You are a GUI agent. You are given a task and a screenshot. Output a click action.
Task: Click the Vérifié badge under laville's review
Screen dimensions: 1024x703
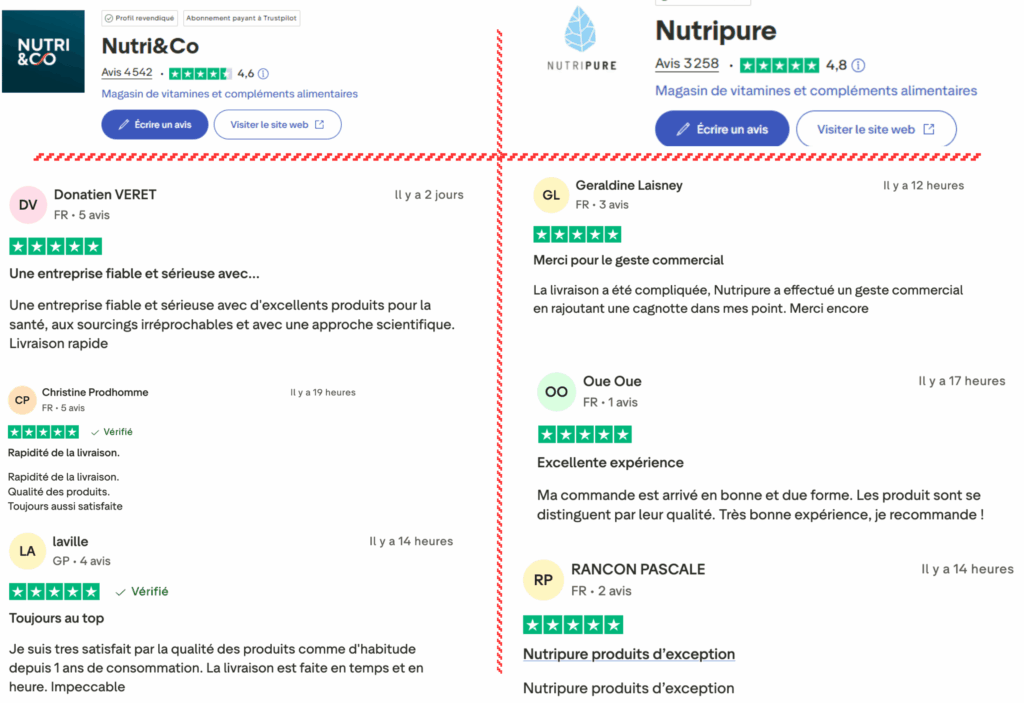pyautogui.click(x=141, y=591)
